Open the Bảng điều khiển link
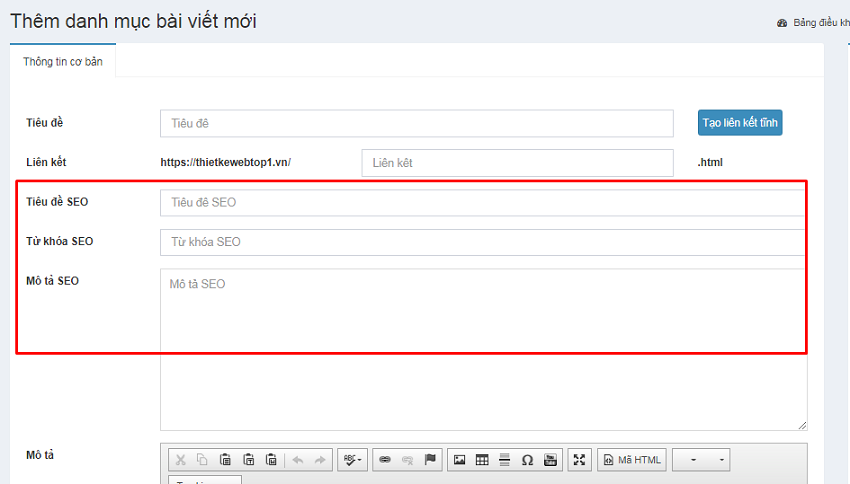This screenshot has width=850, height=484. pos(814,23)
